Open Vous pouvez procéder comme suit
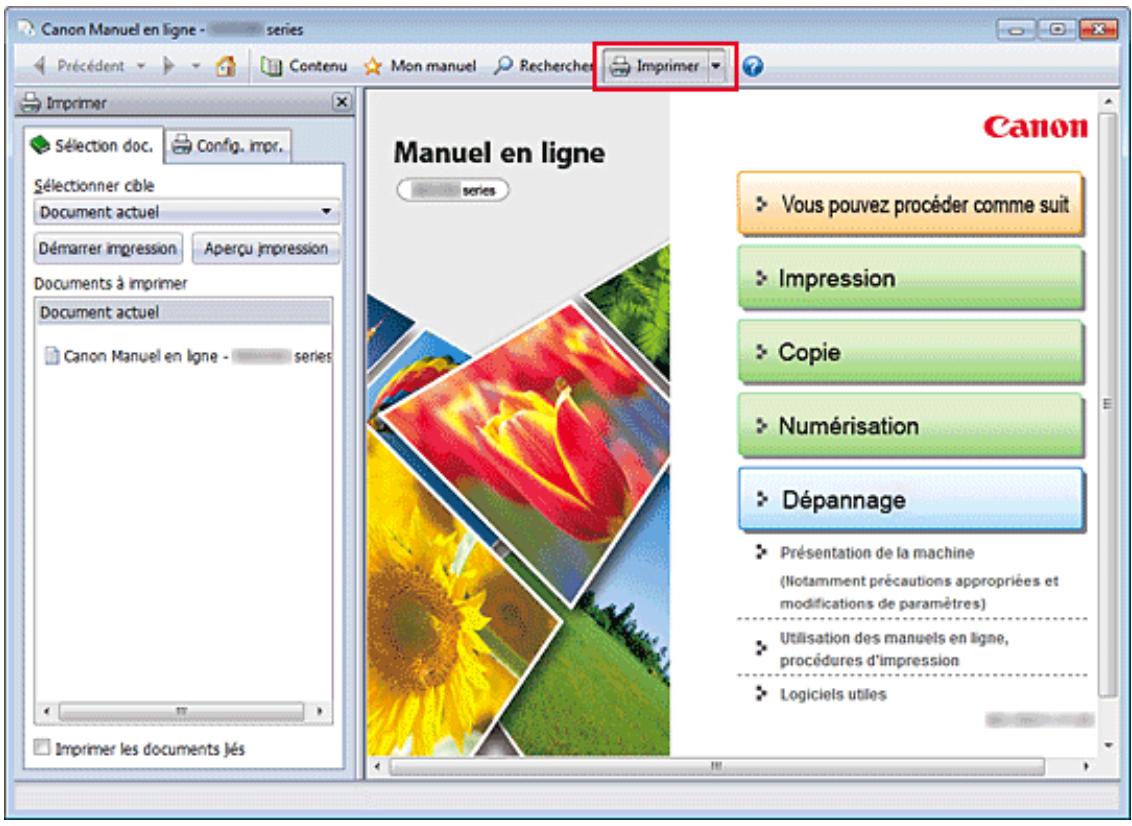This screenshot has width=1132, height=826. (x=910, y=204)
